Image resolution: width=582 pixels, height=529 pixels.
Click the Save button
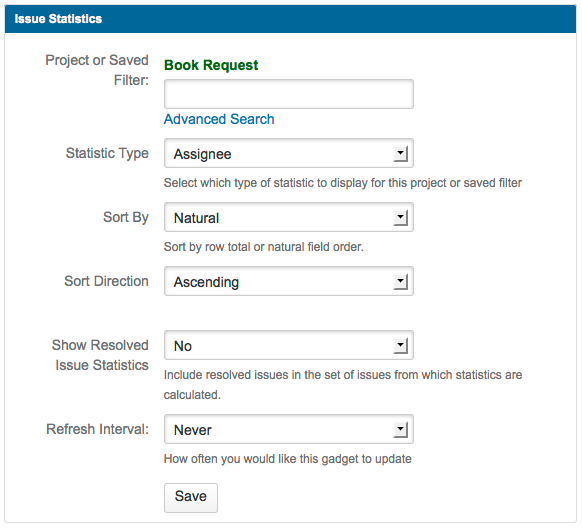click(x=191, y=497)
